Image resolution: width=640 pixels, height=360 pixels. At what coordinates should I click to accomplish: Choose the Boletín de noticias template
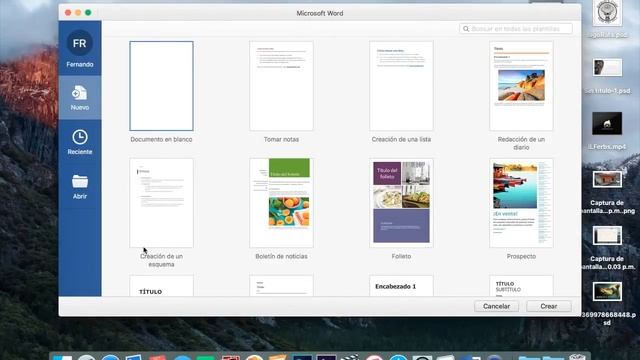[281, 203]
